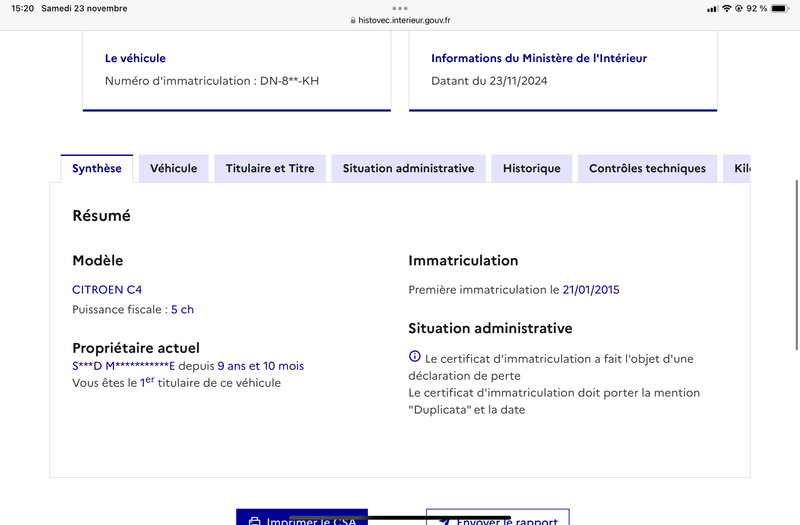Click the Imprimer le CSA button
800x525 pixels.
coord(302,517)
